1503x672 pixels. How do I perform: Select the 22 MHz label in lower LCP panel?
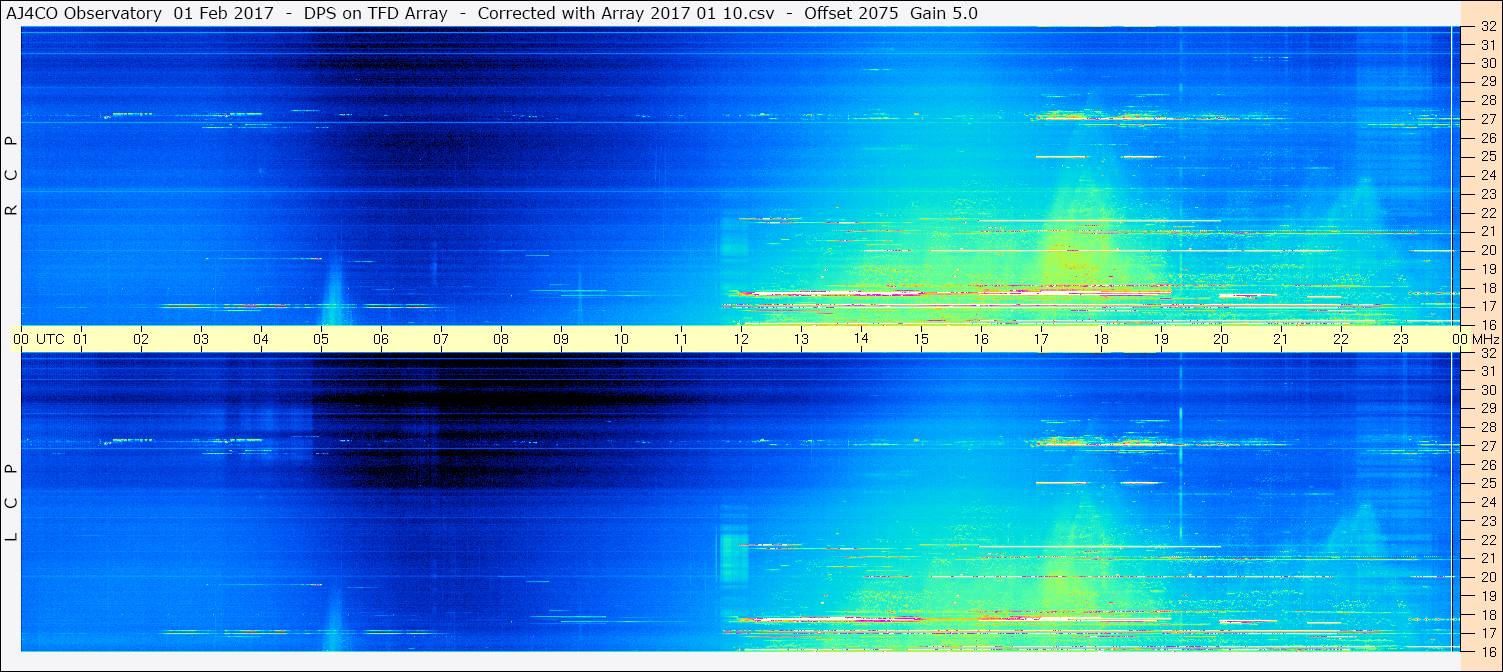tap(1488, 539)
